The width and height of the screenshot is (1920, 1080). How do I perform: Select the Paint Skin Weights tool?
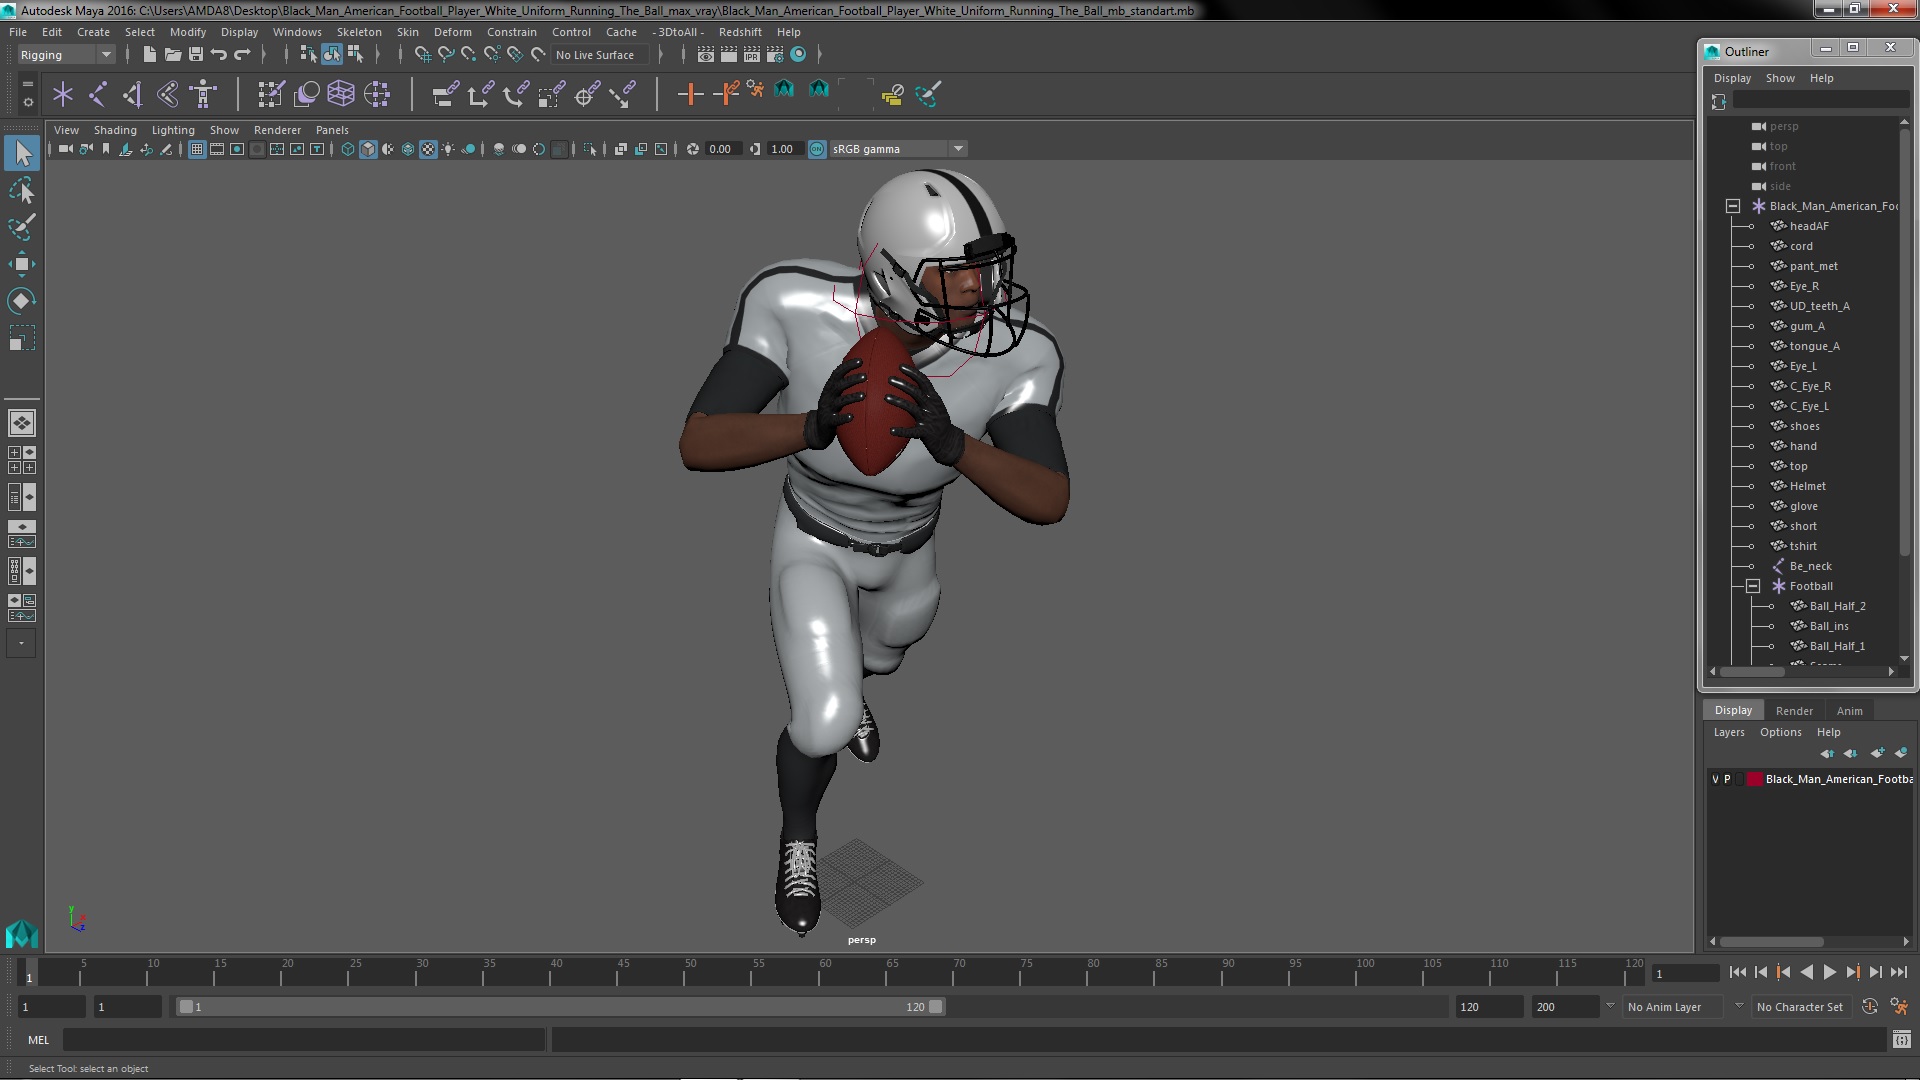point(271,94)
